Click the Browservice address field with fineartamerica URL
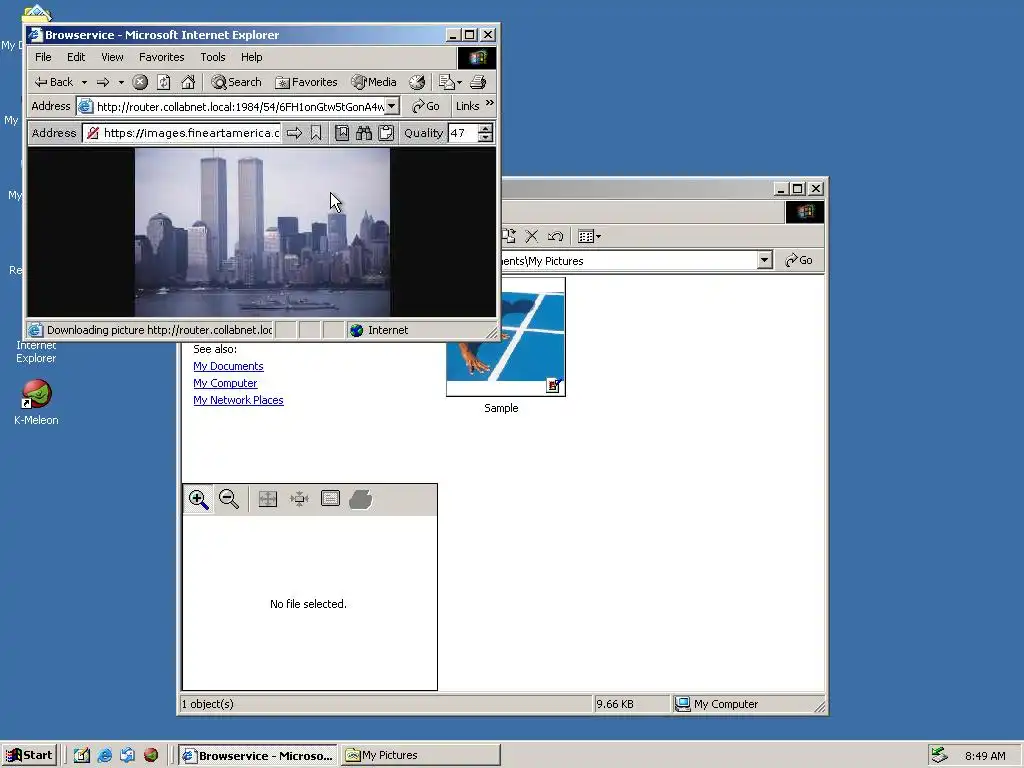The height and width of the screenshot is (768, 1024). coord(183,133)
